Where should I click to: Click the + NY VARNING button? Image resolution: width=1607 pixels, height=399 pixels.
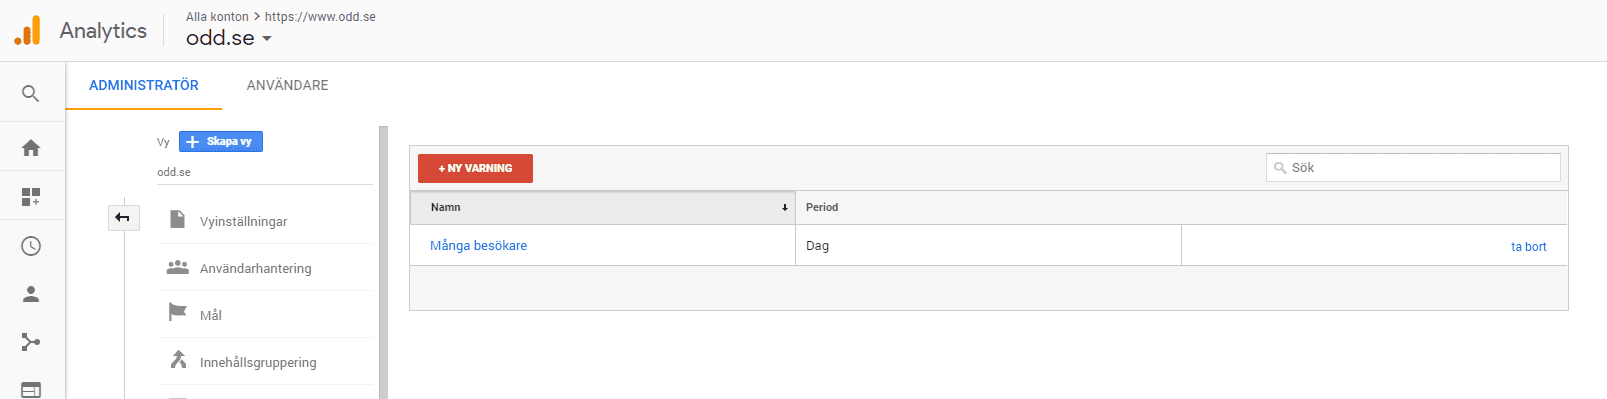[x=475, y=168]
